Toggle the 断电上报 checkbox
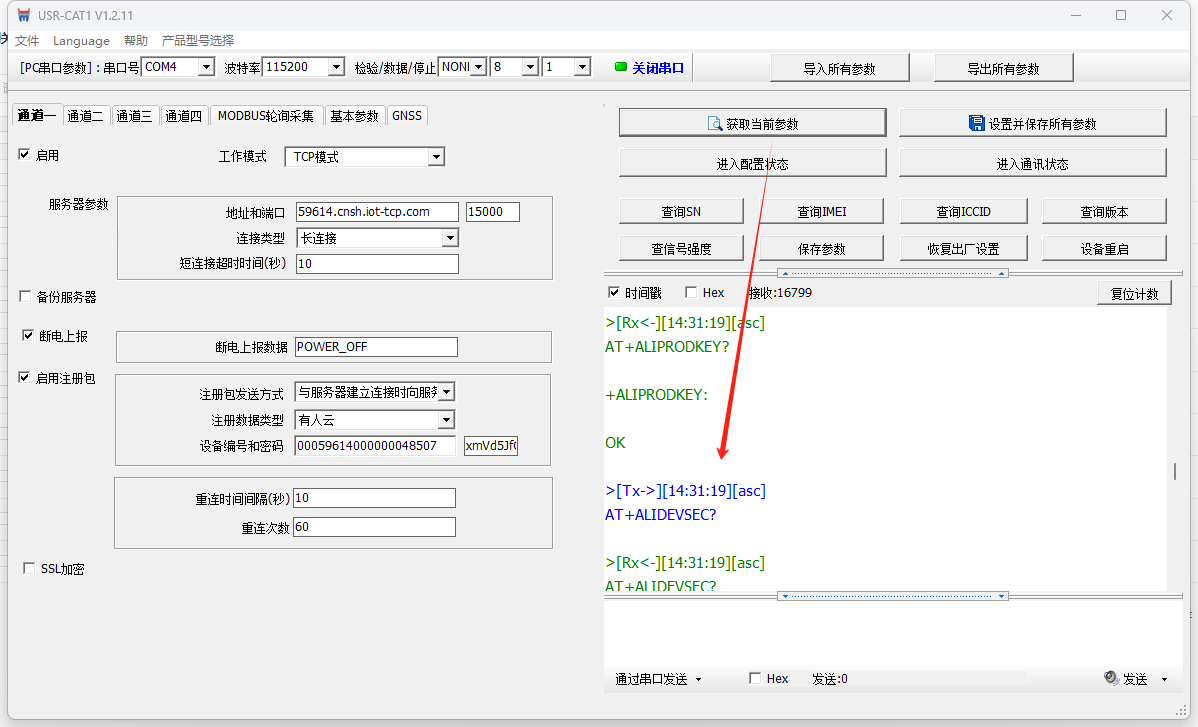Viewport: 1198px width, 727px height. 28,335
